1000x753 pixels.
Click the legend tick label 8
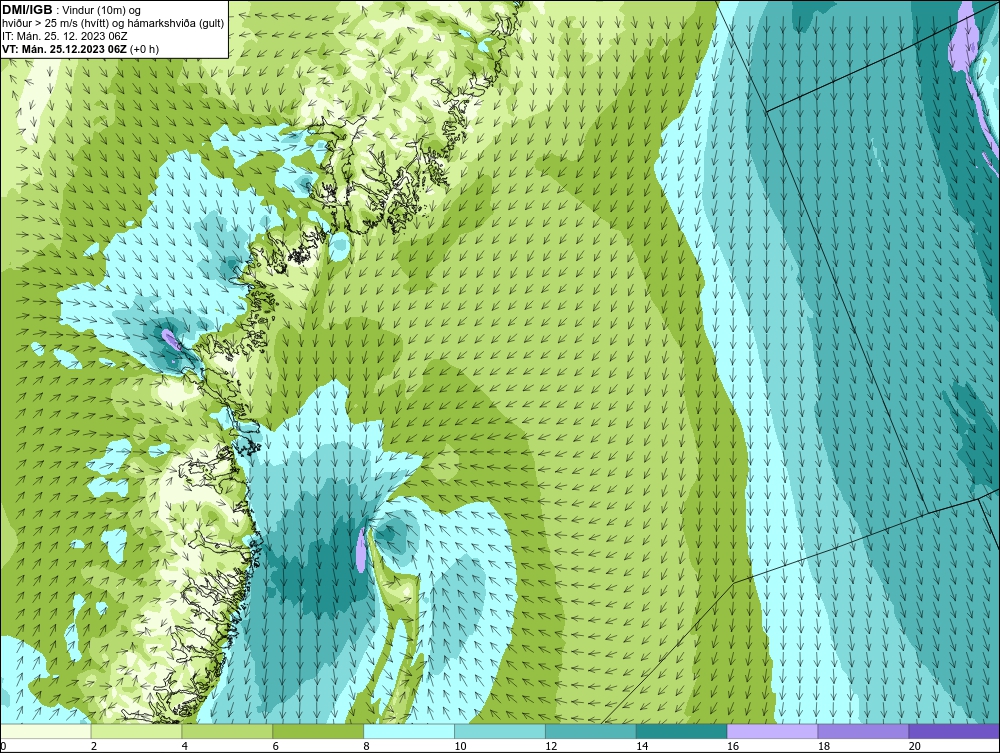[366, 746]
